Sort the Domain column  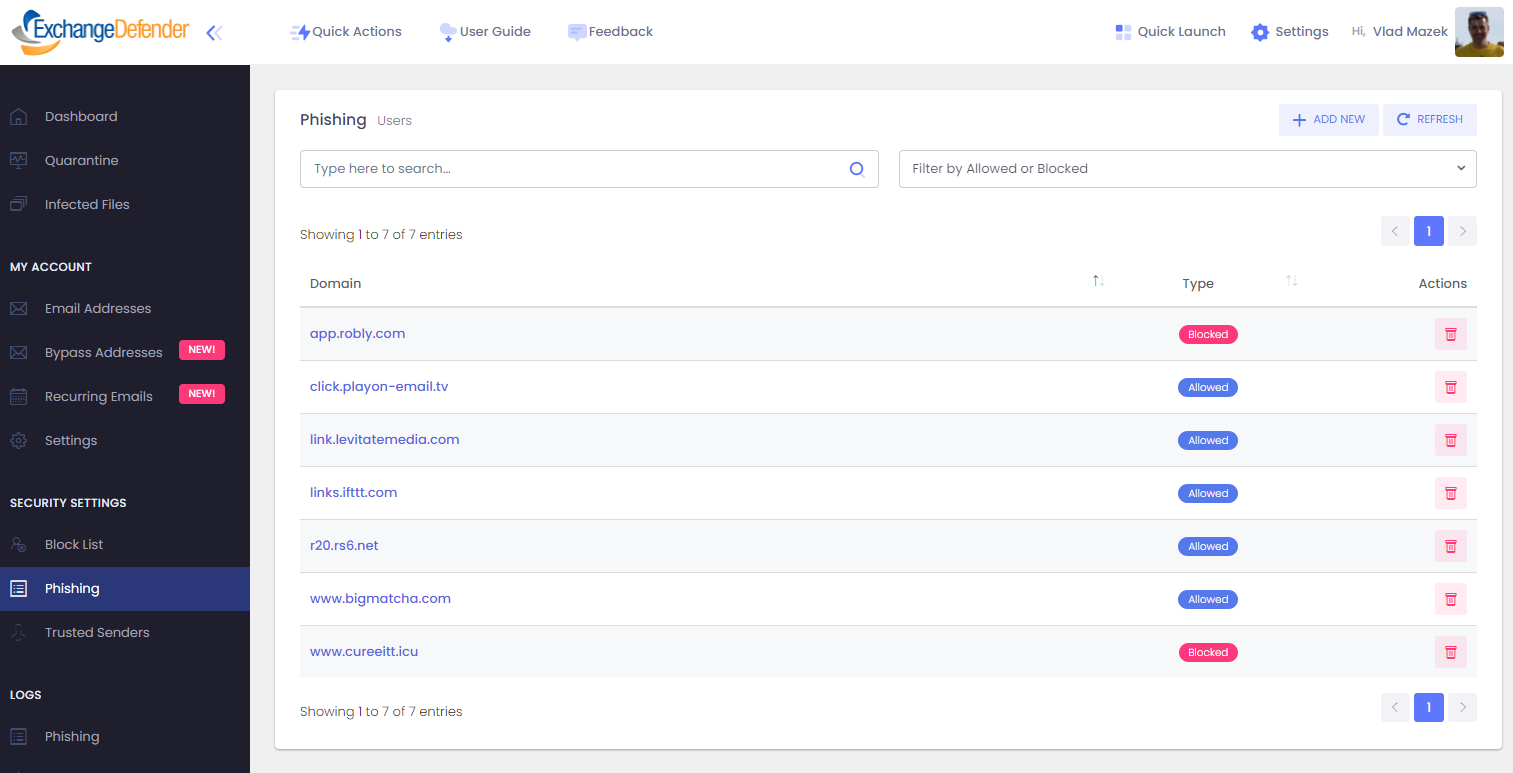[x=1097, y=281]
